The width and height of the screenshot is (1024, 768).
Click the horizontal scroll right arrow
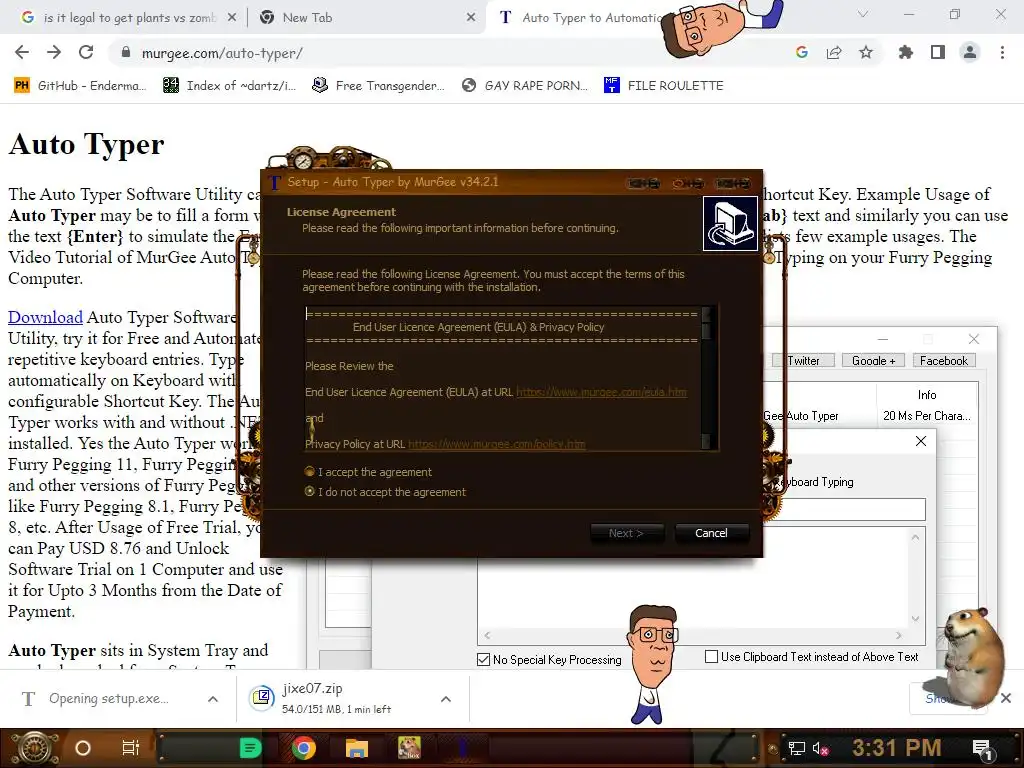coord(899,635)
